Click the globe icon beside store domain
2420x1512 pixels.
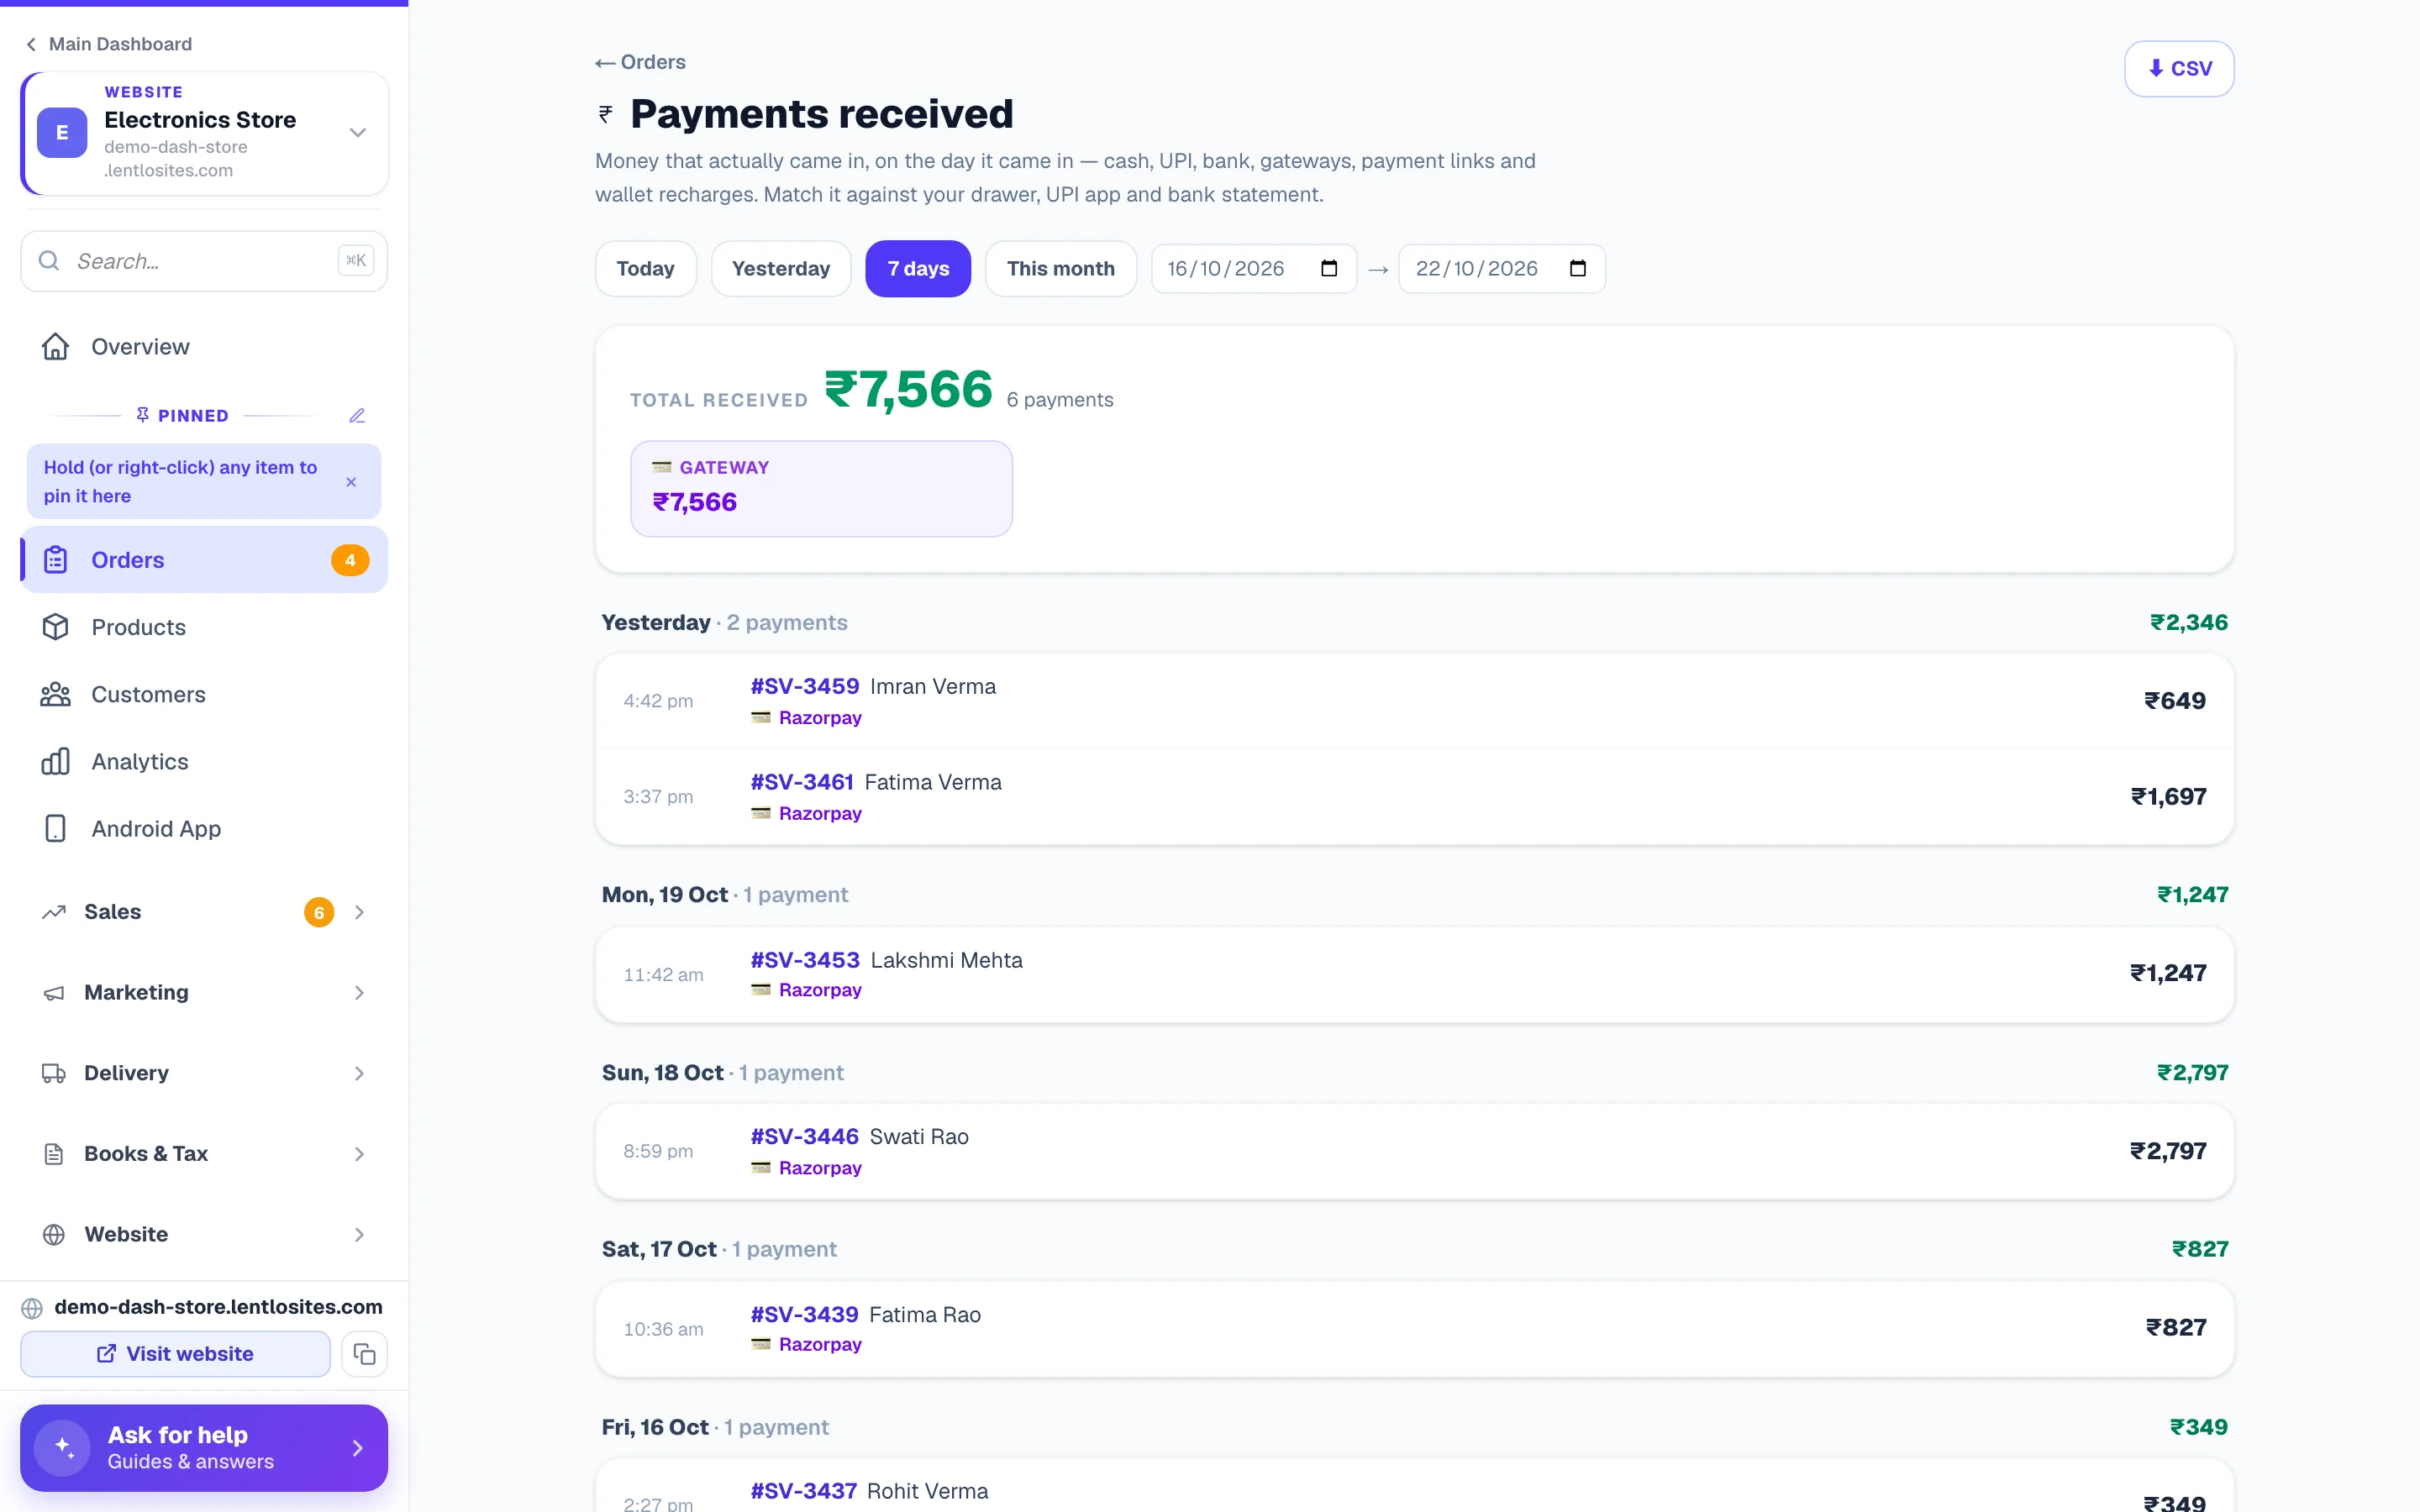tap(32, 1308)
